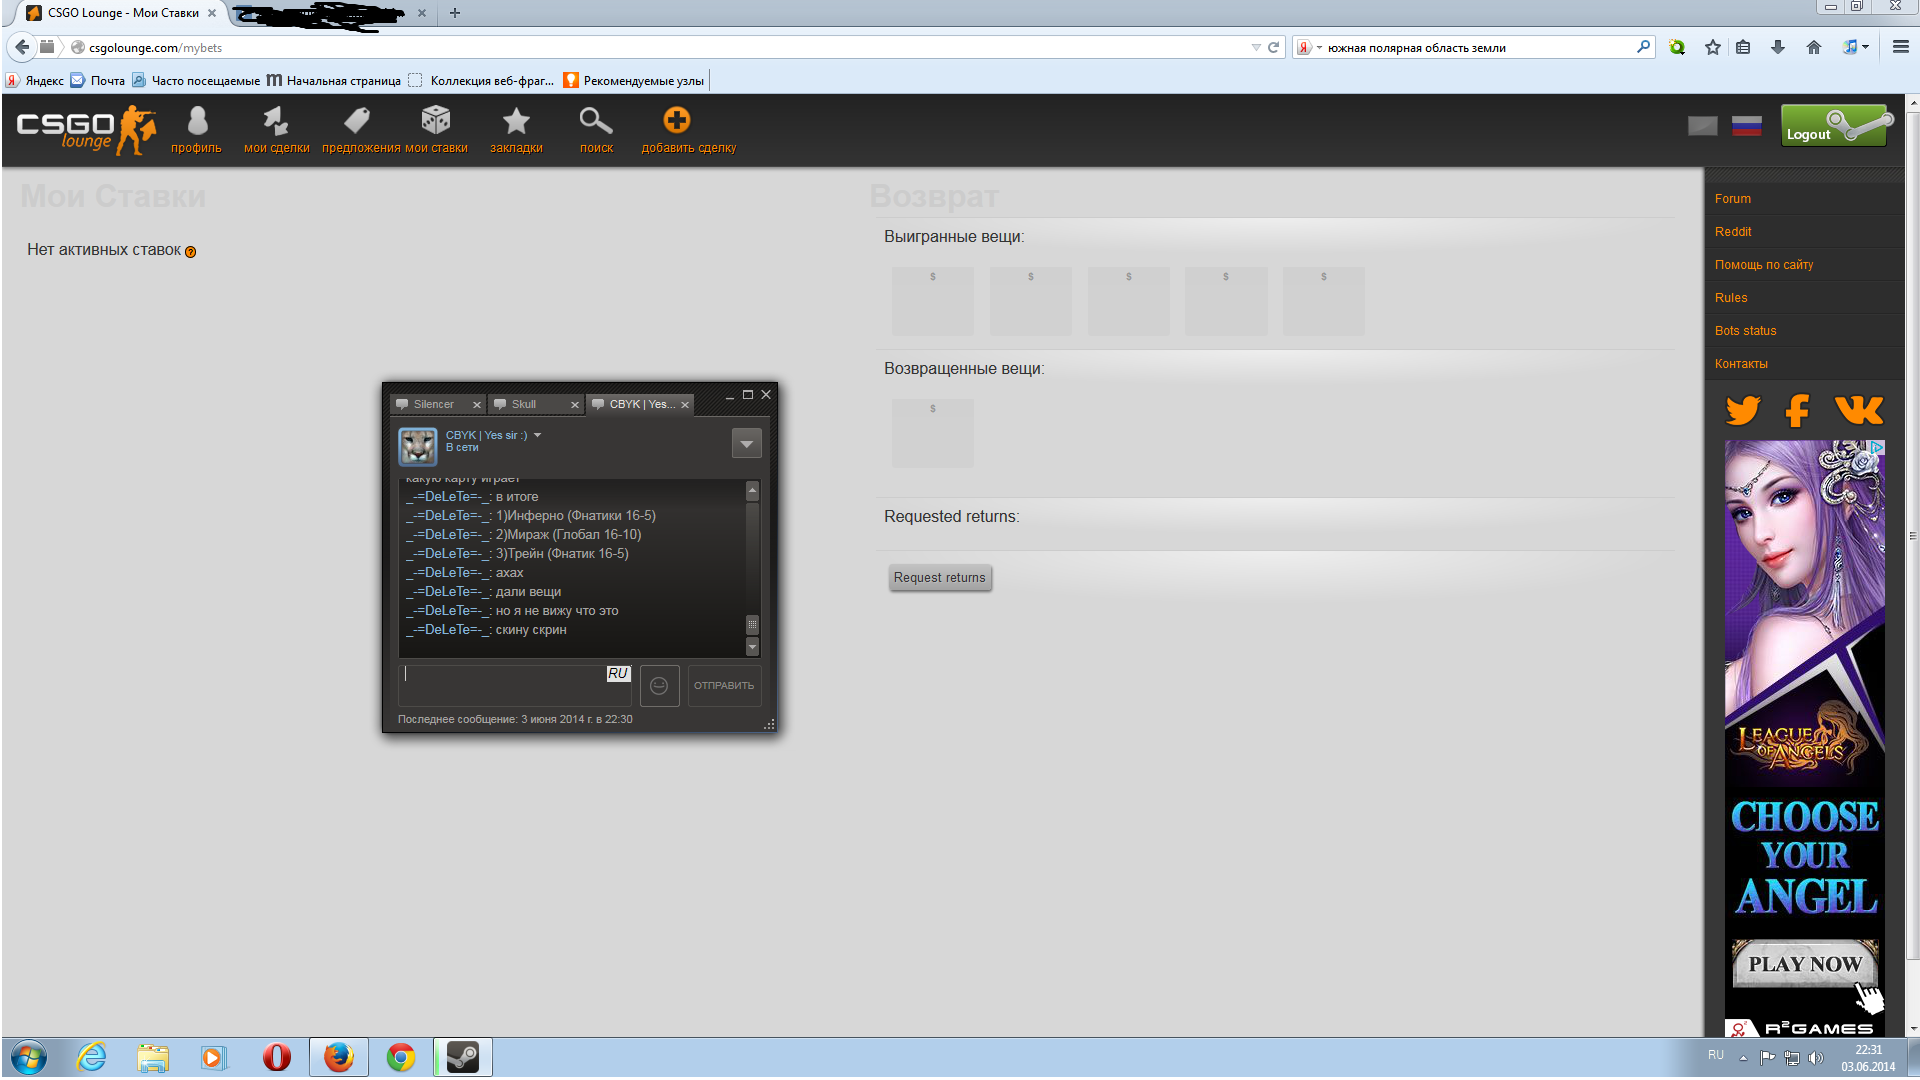Image resolution: width=1920 pixels, height=1080 pixels.
Task: Open the my trades icon (мои сделки)
Action: [275, 122]
